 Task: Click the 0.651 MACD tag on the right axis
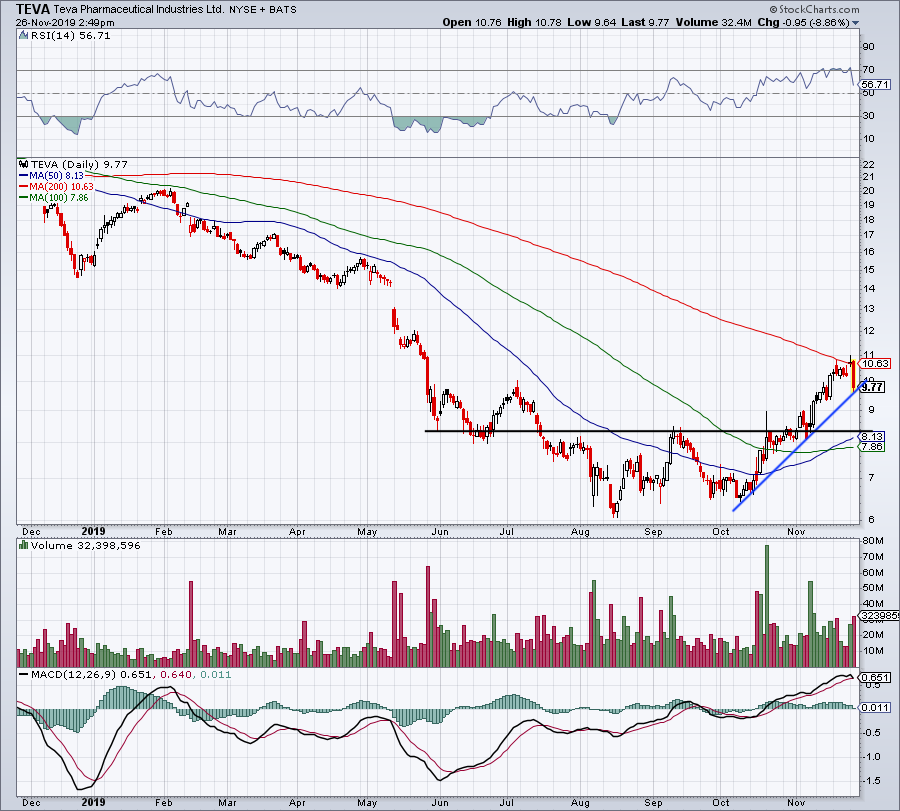tap(875, 677)
